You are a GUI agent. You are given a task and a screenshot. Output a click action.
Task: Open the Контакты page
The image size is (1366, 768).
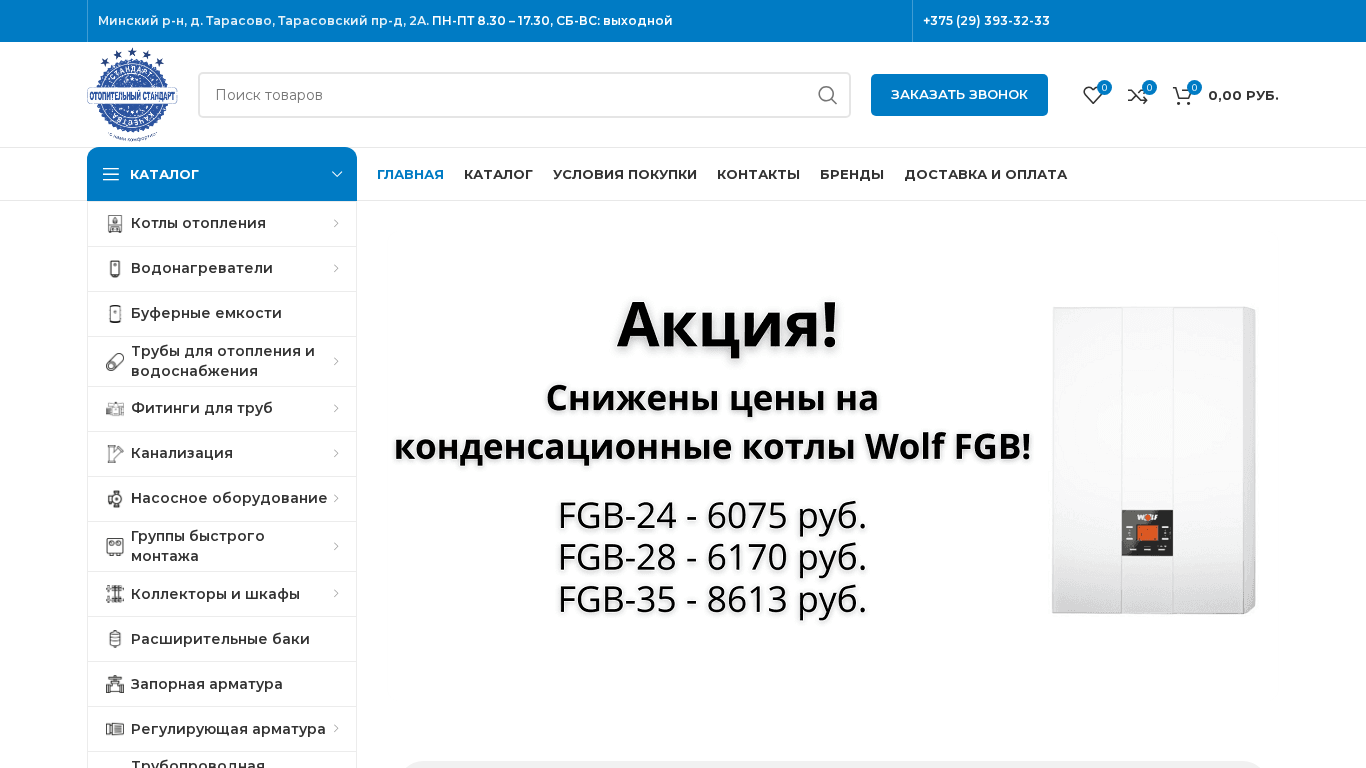(758, 174)
